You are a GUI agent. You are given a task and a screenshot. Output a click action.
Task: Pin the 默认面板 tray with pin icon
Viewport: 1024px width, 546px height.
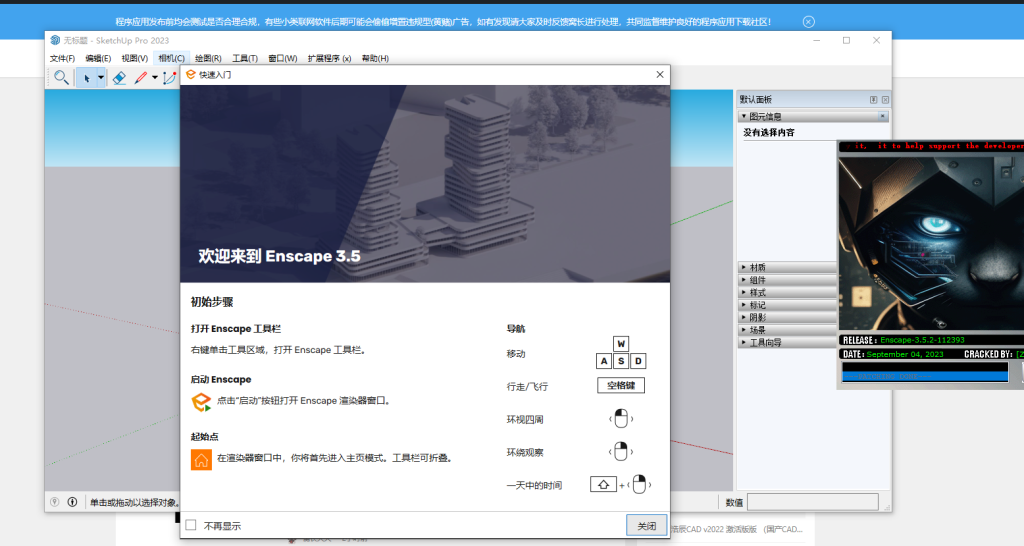[x=873, y=99]
